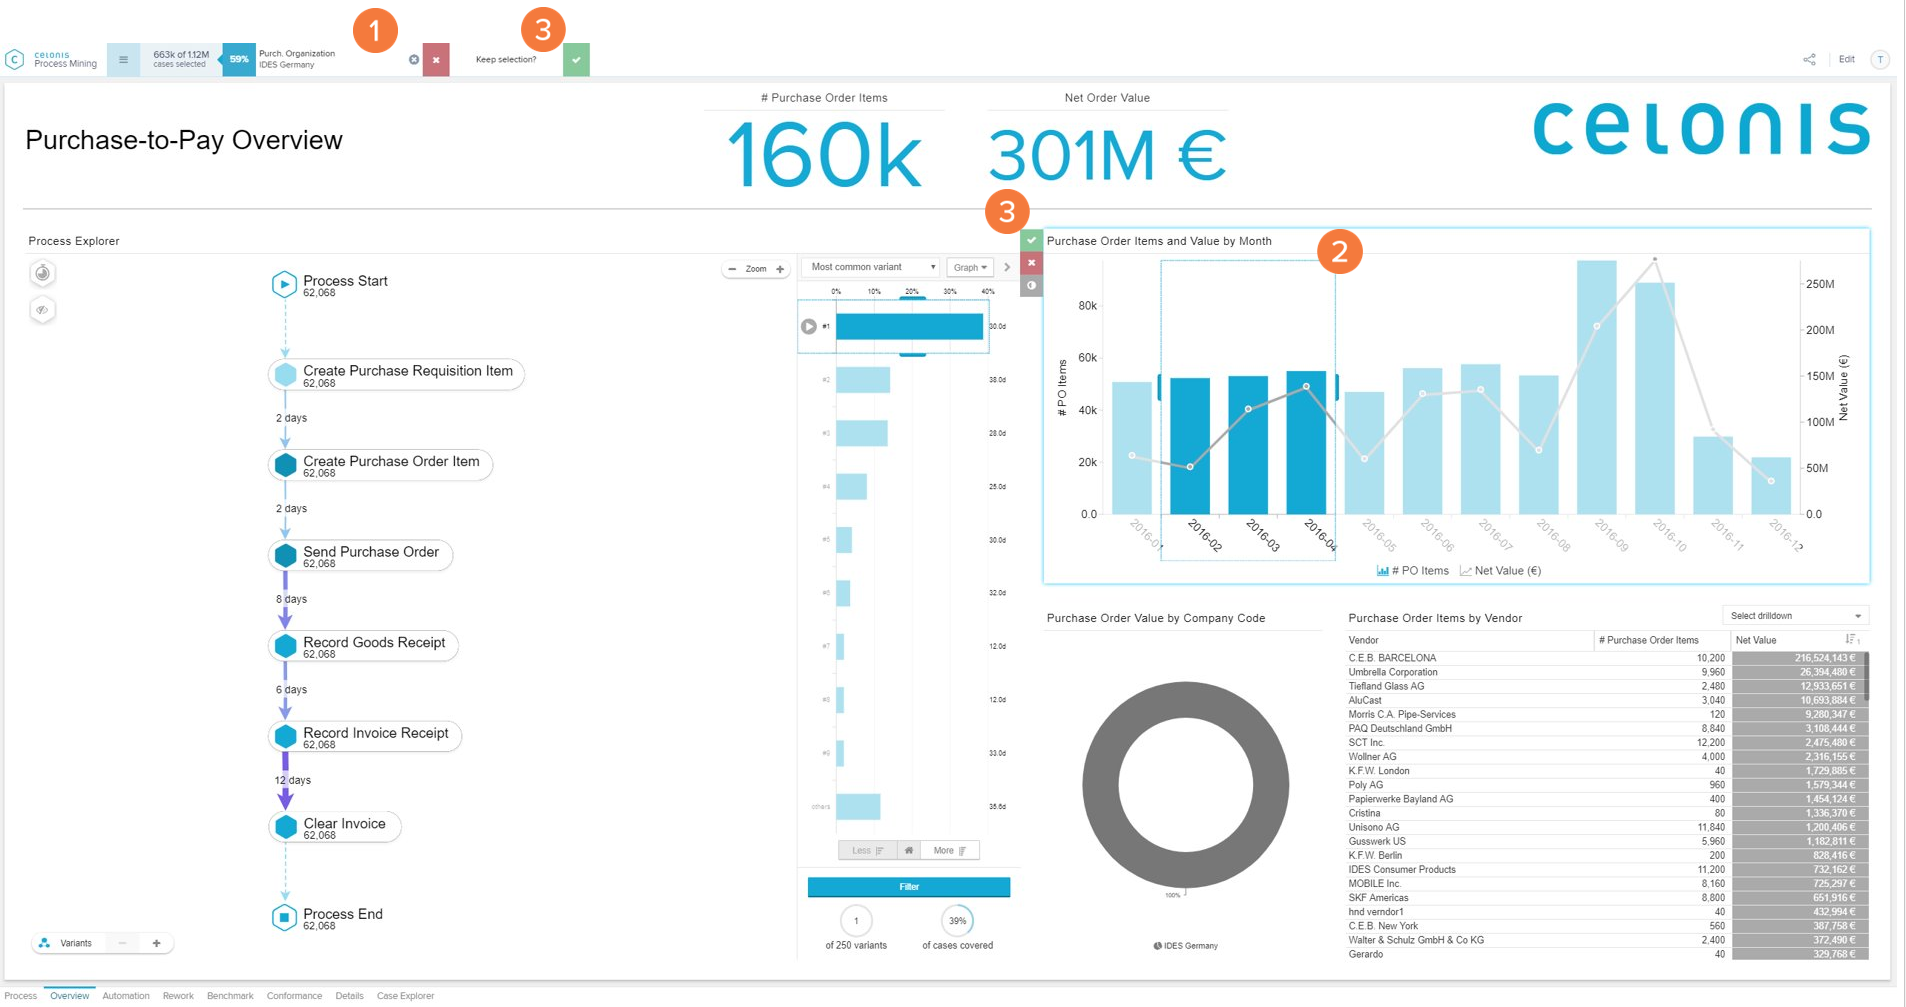Click the 39% cases covered indicator
This screenshot has width=1906, height=1007.
tap(957, 921)
